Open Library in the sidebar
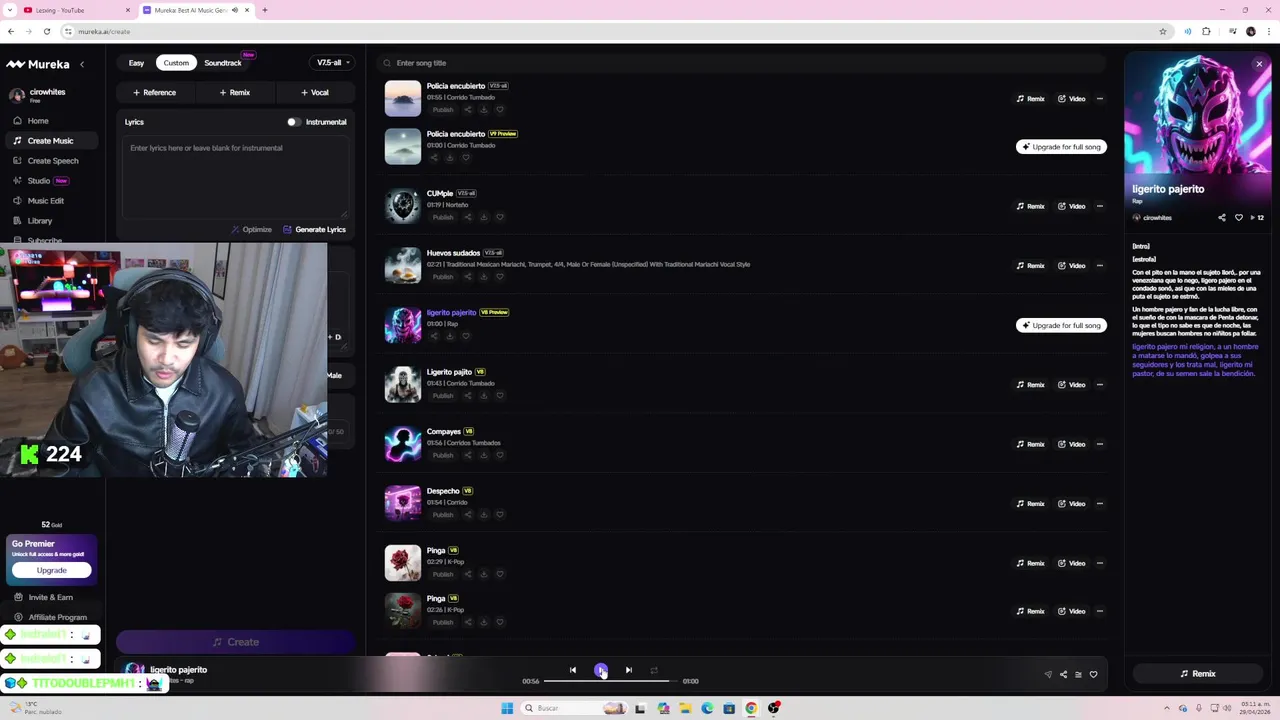This screenshot has height=720, width=1280. (40, 221)
